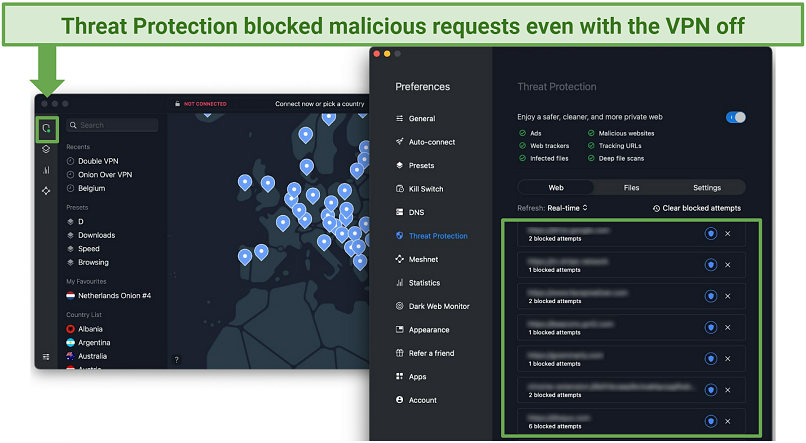Click the Refer a friend gift icon

coord(399,353)
